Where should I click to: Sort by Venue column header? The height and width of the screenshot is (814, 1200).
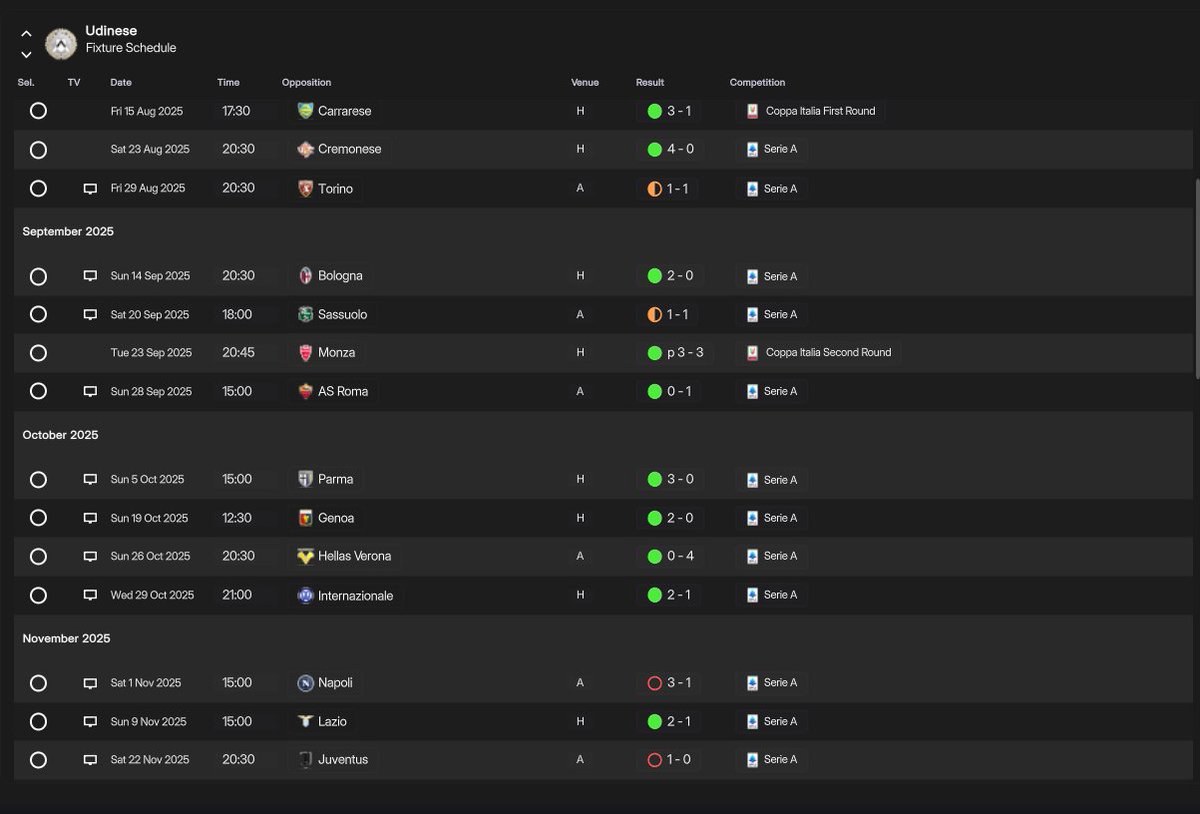pyautogui.click(x=585, y=83)
